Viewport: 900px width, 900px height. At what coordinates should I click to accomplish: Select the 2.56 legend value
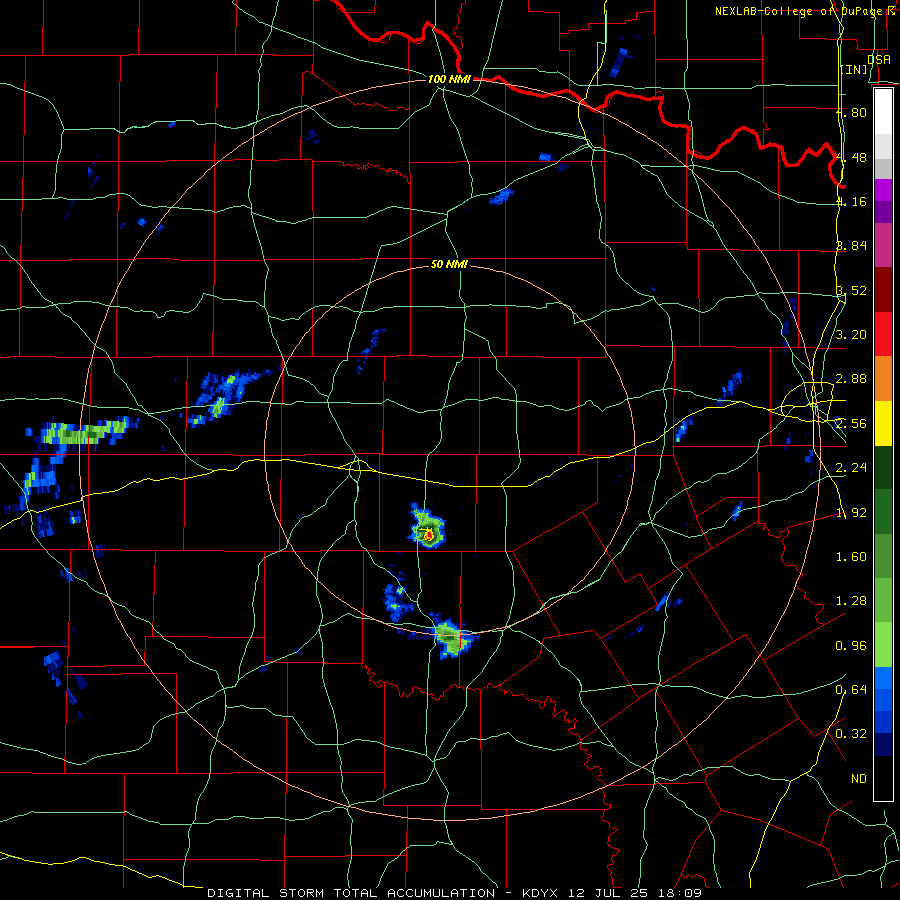point(851,424)
